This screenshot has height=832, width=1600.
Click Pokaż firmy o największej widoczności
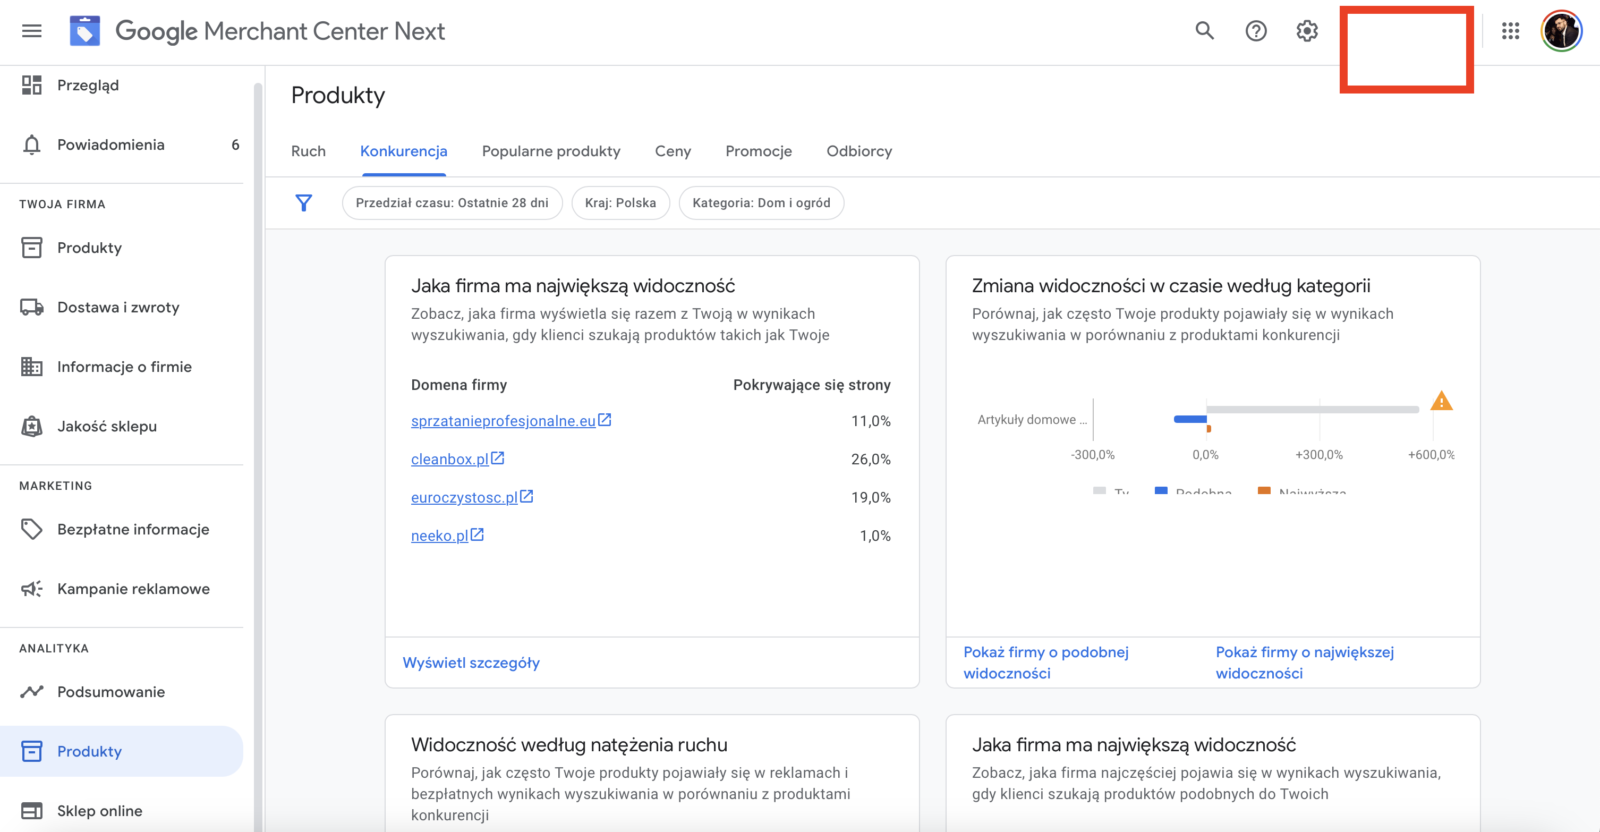point(1305,663)
